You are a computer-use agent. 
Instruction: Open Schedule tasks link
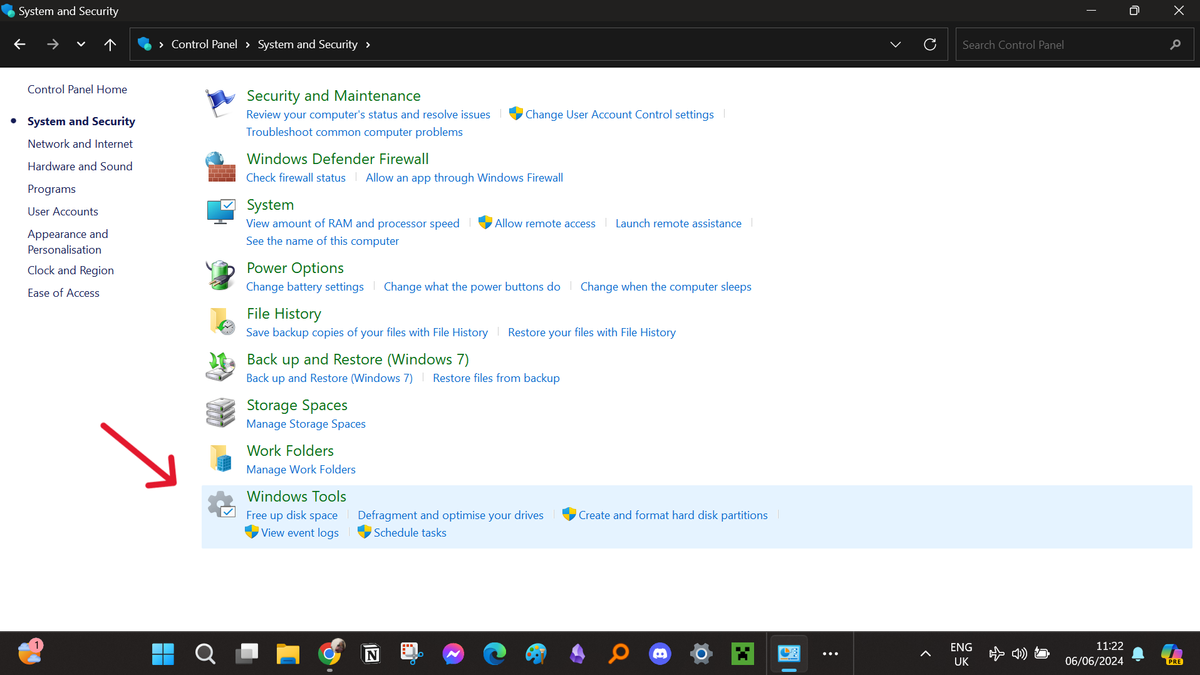coord(410,533)
